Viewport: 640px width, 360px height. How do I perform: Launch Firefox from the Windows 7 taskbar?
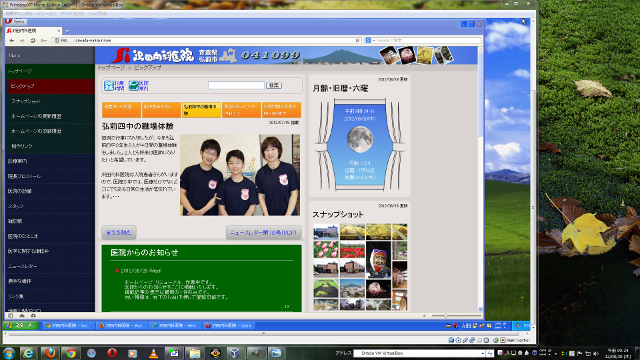[x=50, y=353]
